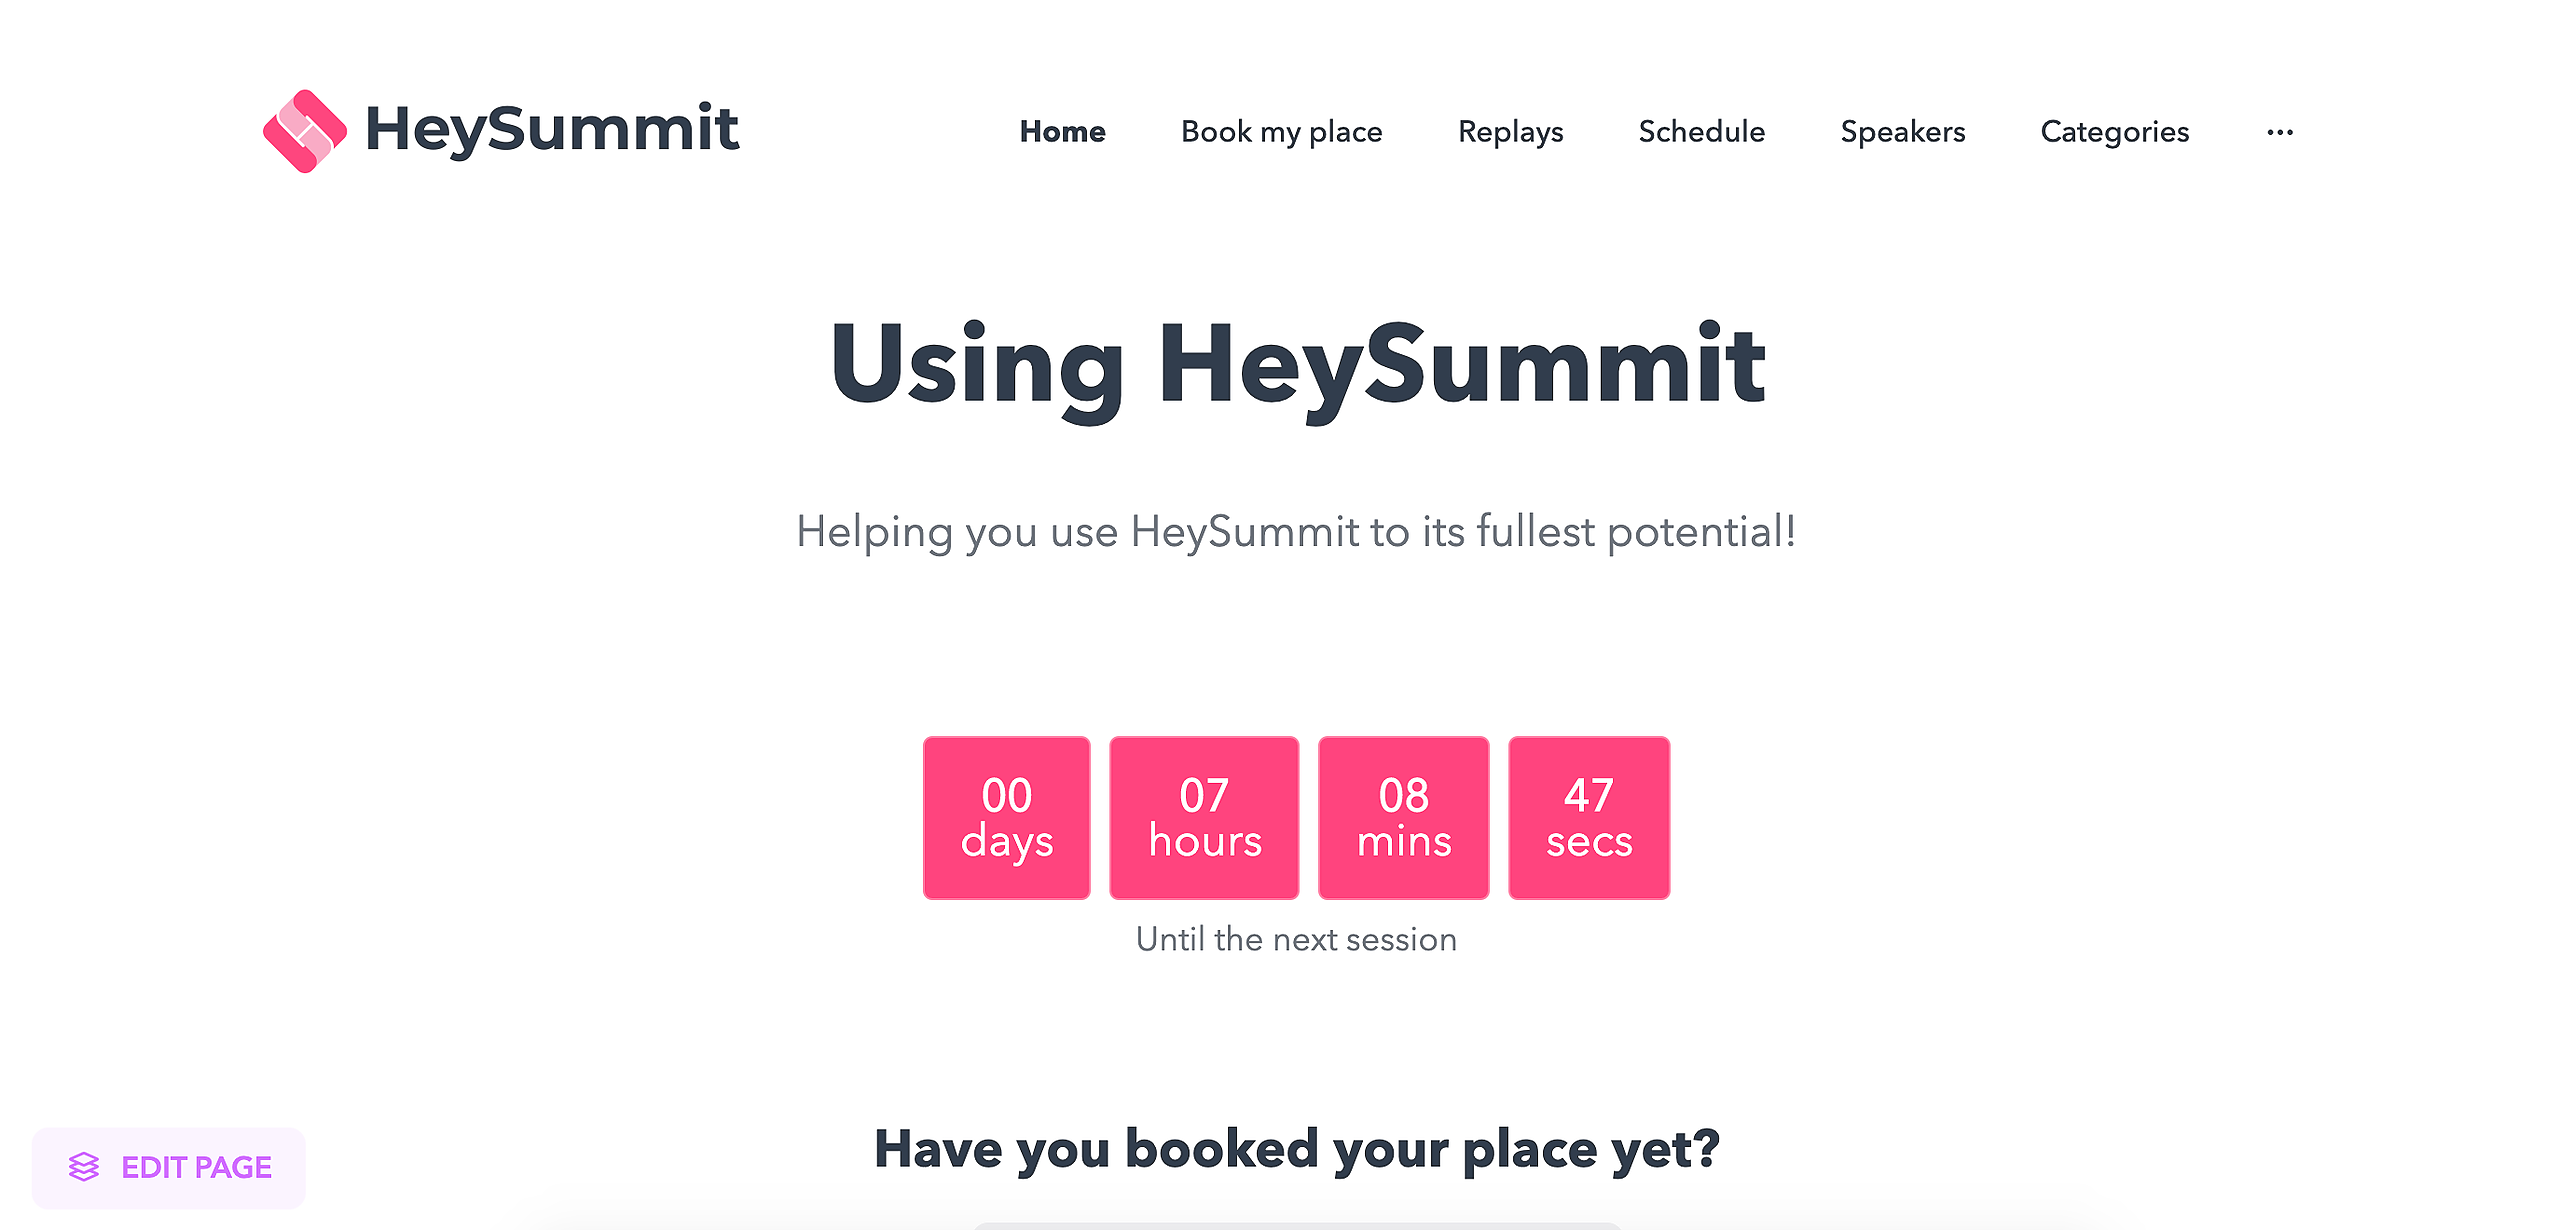Click the HeySummit pink diamond logo icon
The image size is (2560, 1230).
(x=305, y=131)
